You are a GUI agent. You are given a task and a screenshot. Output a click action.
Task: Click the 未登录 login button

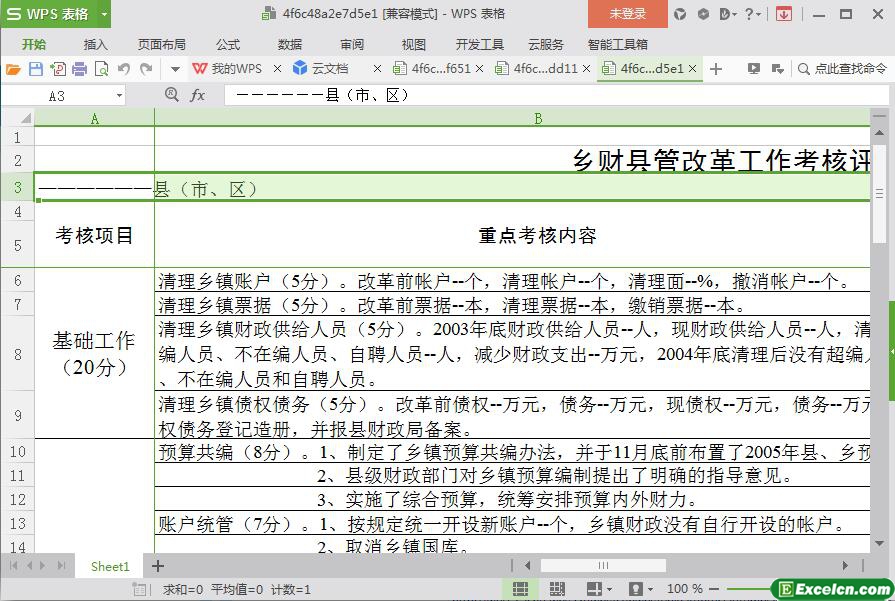[627, 14]
